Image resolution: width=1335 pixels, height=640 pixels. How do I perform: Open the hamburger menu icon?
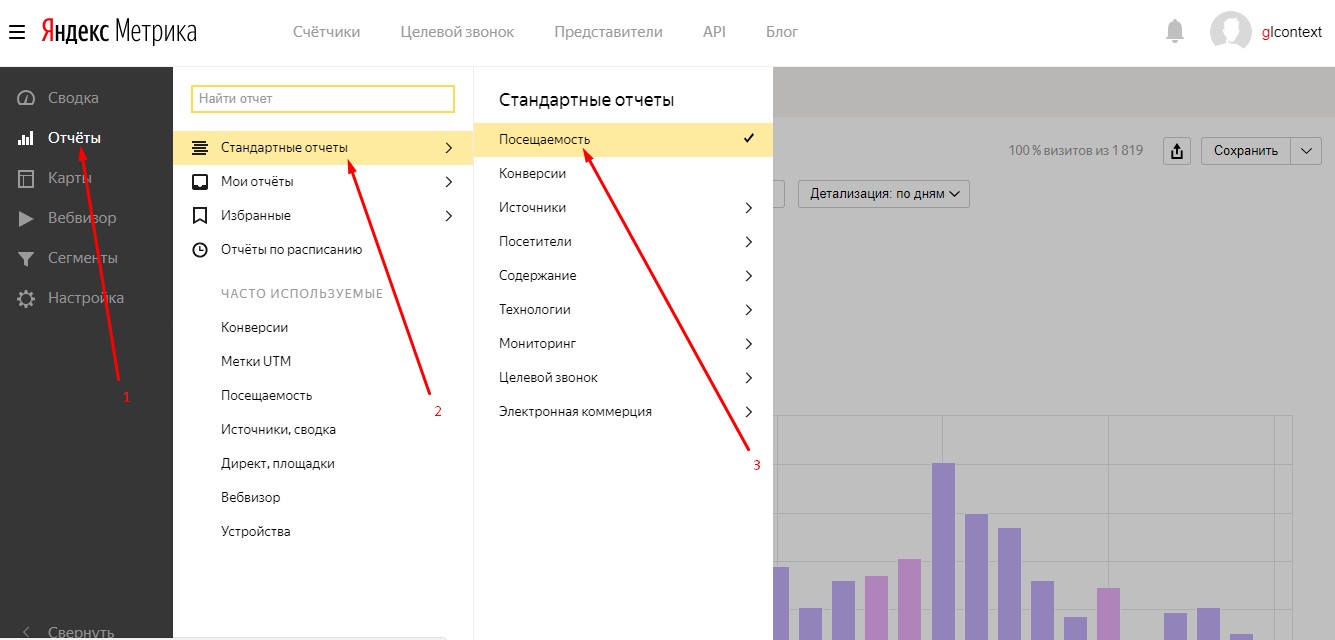[x=17, y=32]
